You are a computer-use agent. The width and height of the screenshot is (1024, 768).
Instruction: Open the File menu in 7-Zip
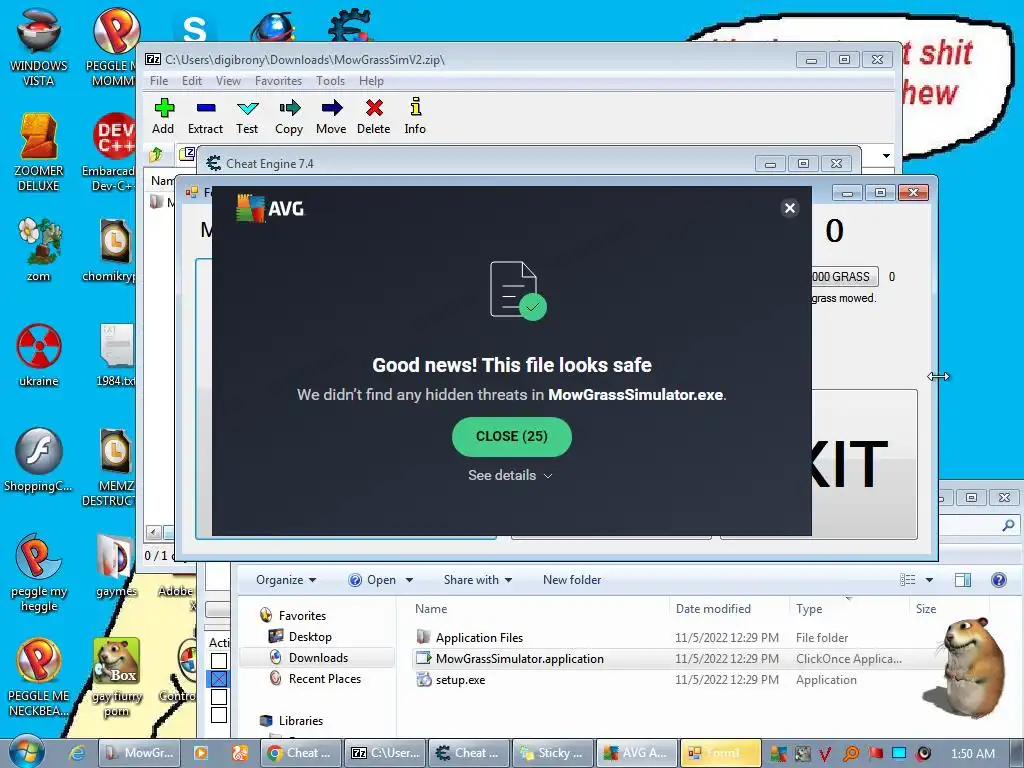pos(159,81)
